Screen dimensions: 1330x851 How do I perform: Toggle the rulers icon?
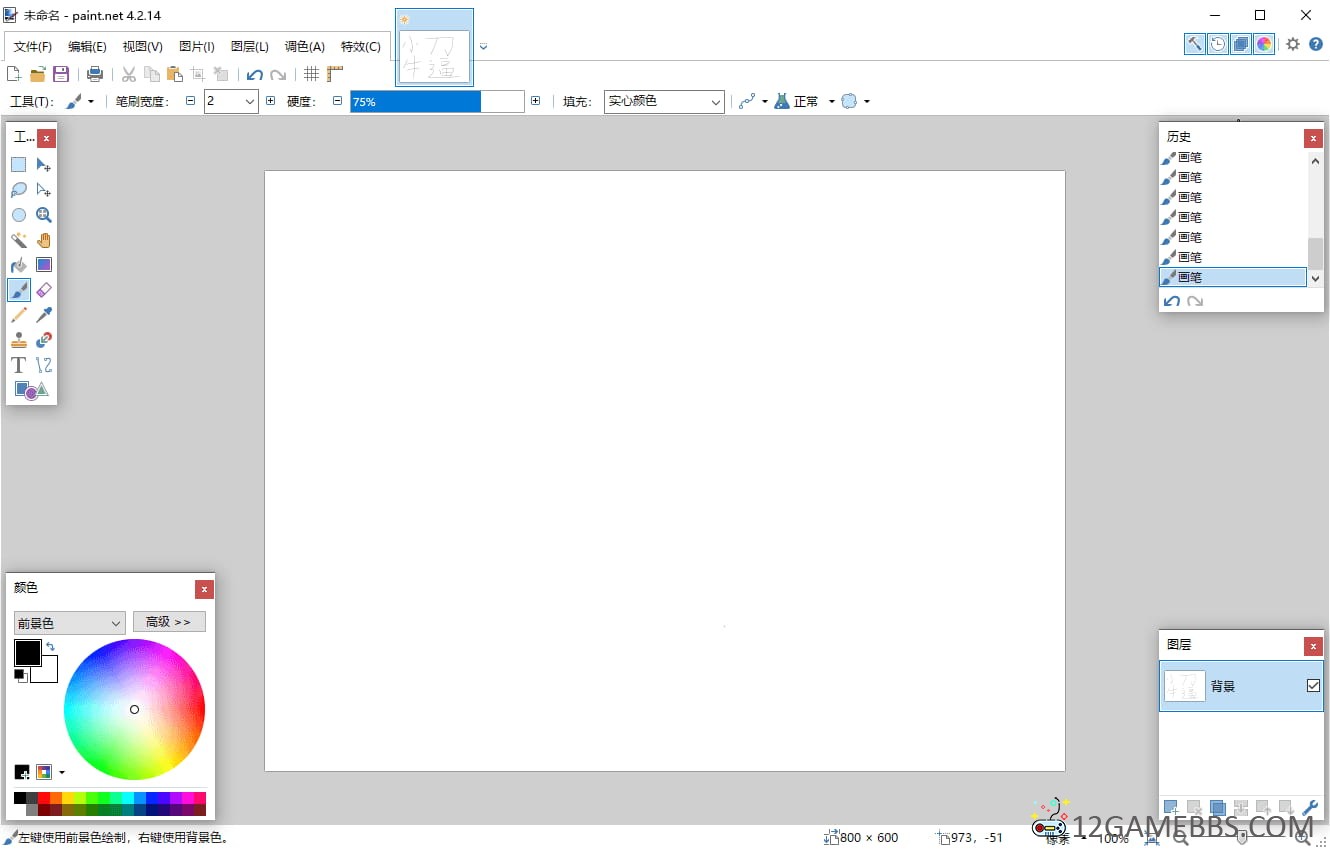point(335,74)
